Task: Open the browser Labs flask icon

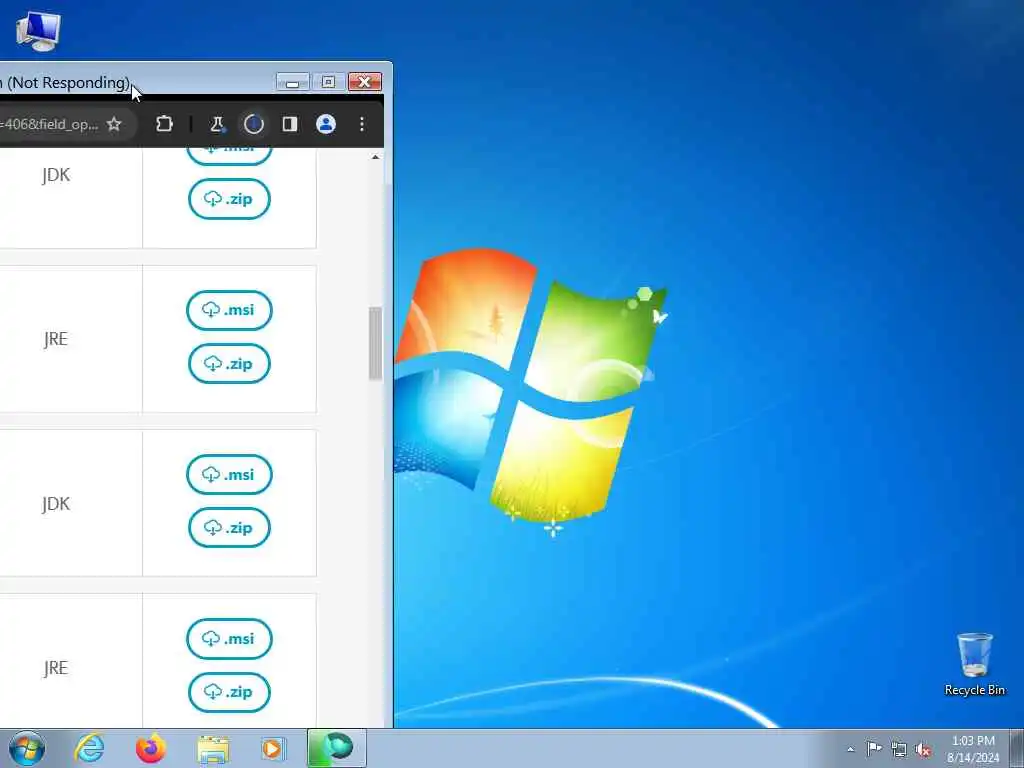Action: [x=217, y=124]
